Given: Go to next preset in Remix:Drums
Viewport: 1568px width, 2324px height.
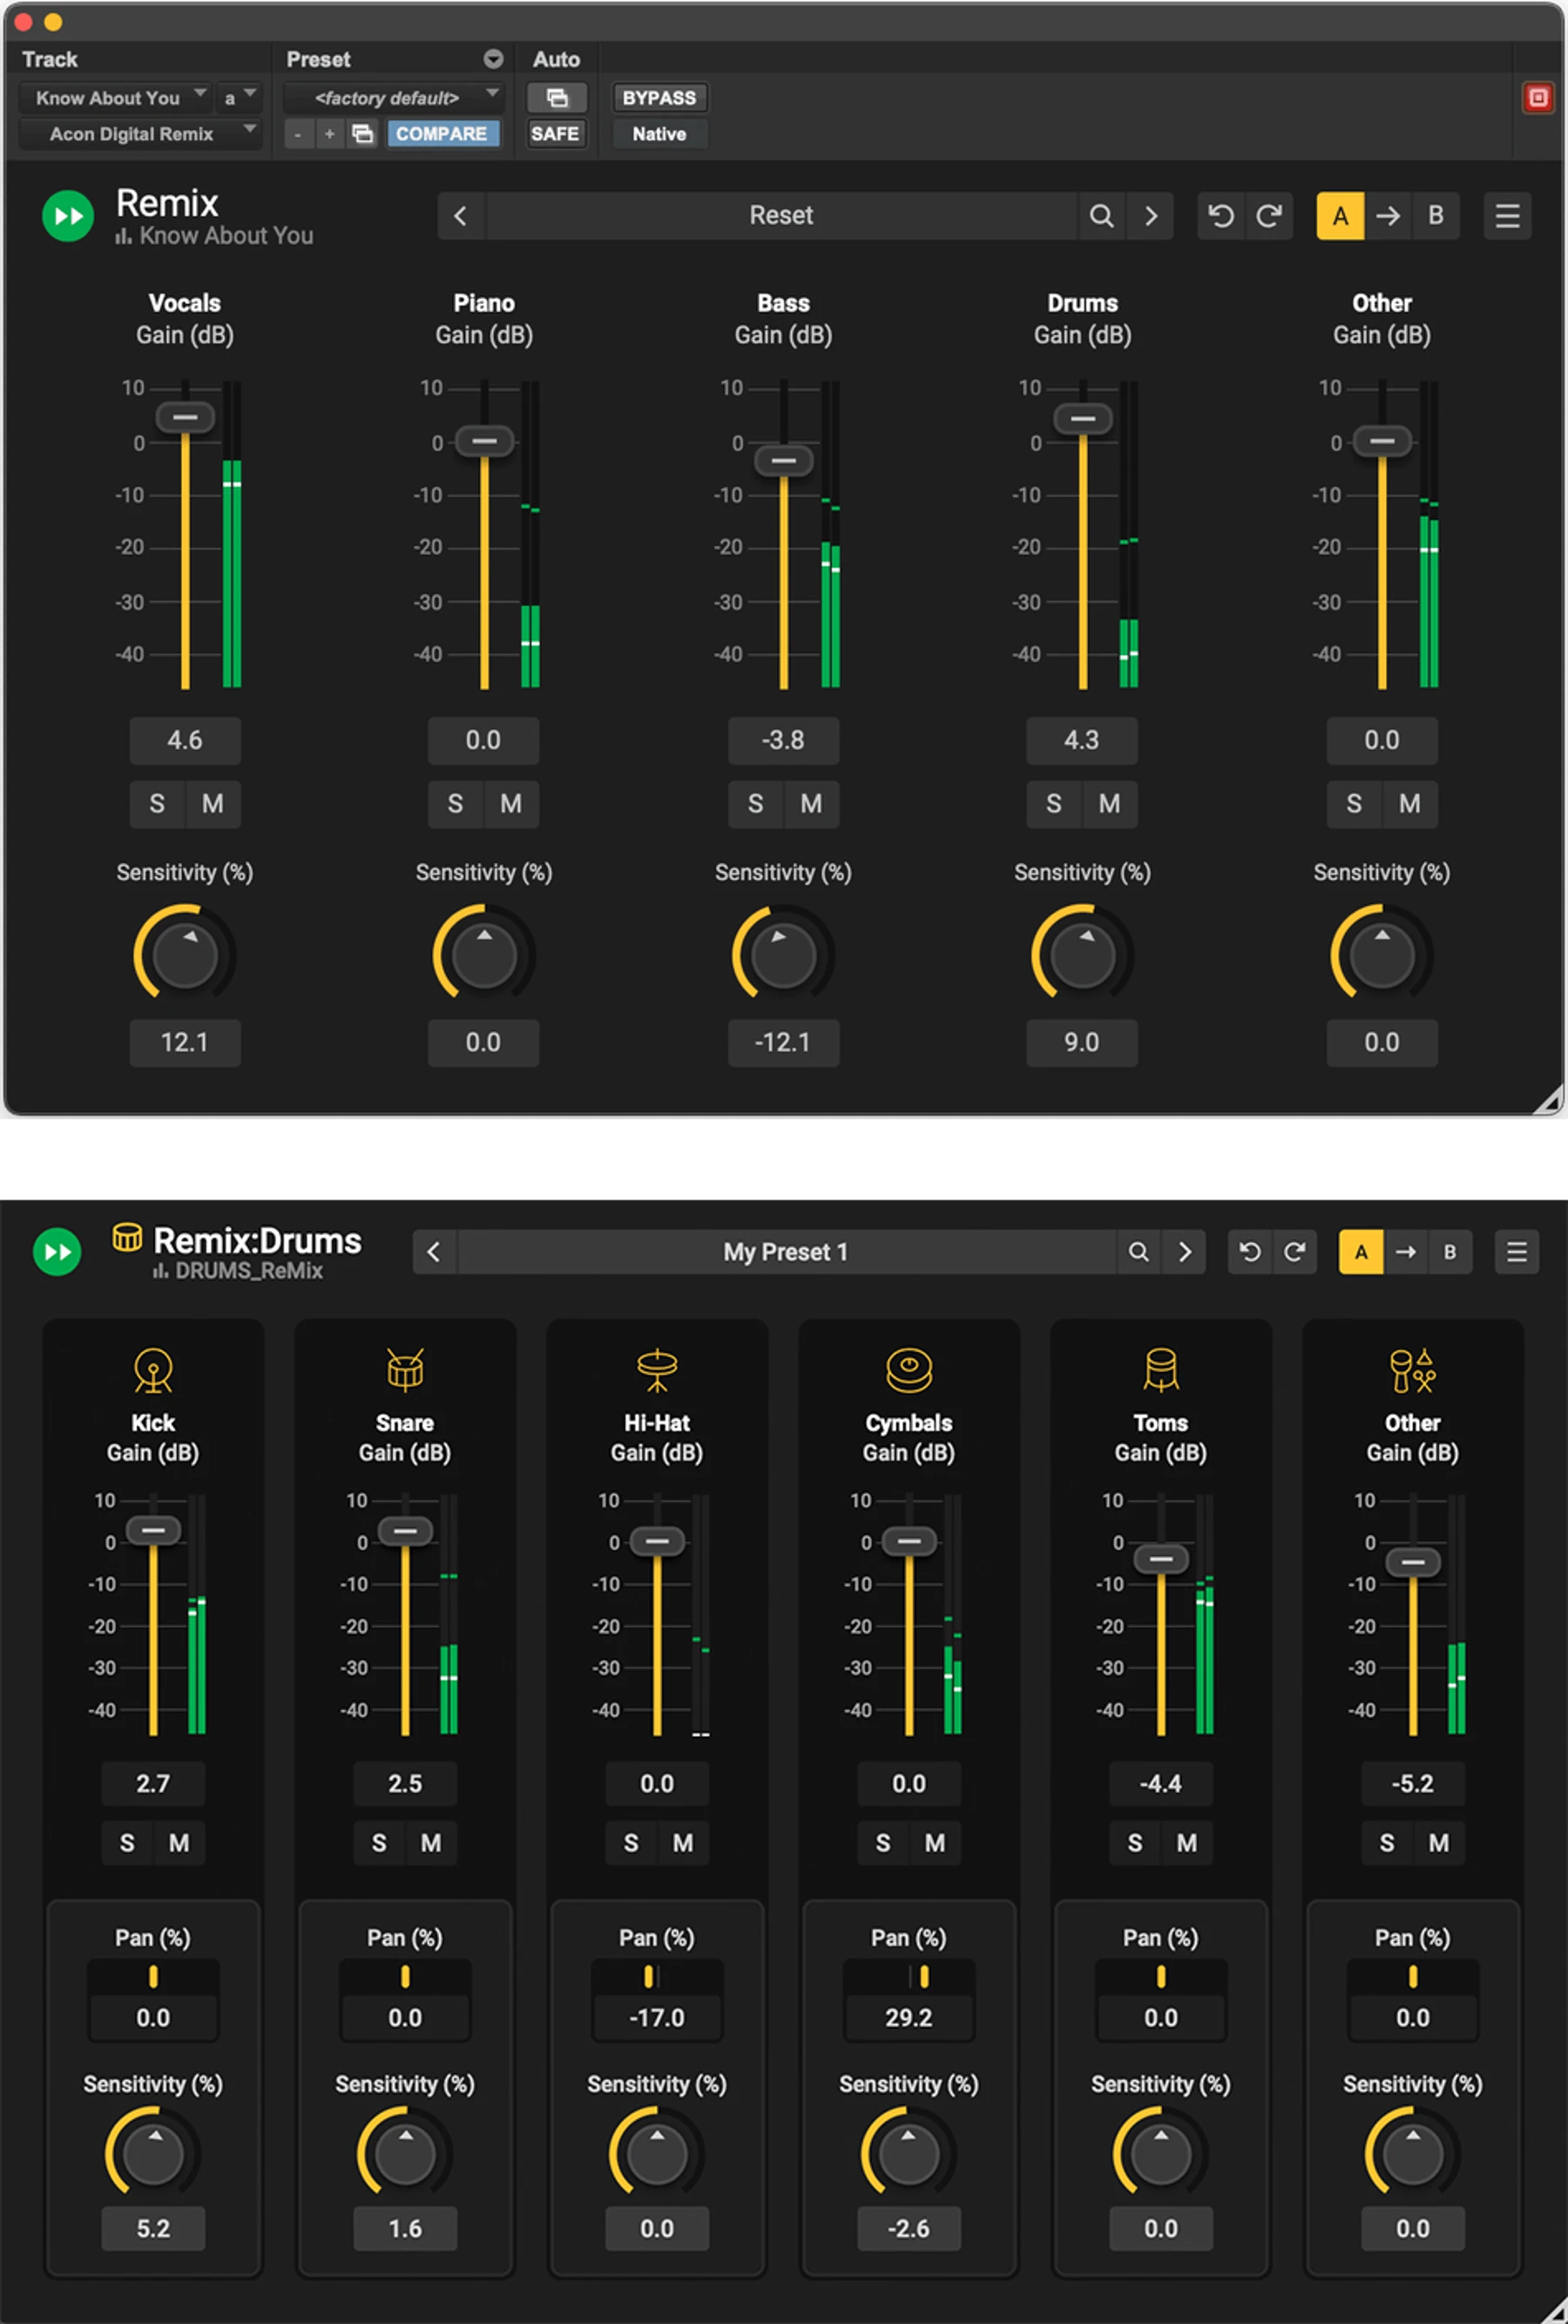Looking at the screenshot, I should tap(1184, 1252).
